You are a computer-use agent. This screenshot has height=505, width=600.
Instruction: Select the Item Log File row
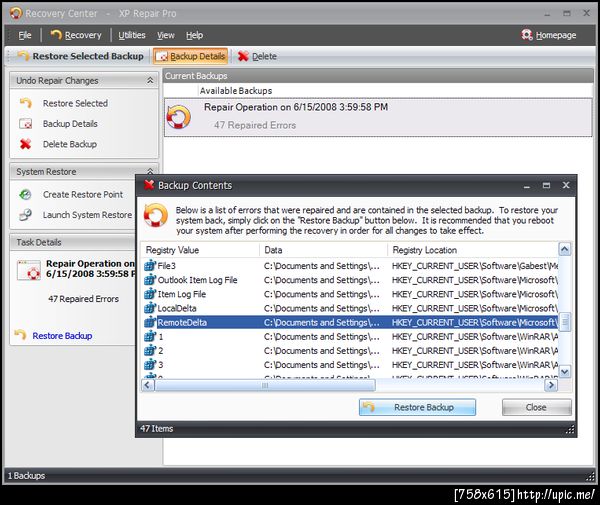click(x=351, y=294)
